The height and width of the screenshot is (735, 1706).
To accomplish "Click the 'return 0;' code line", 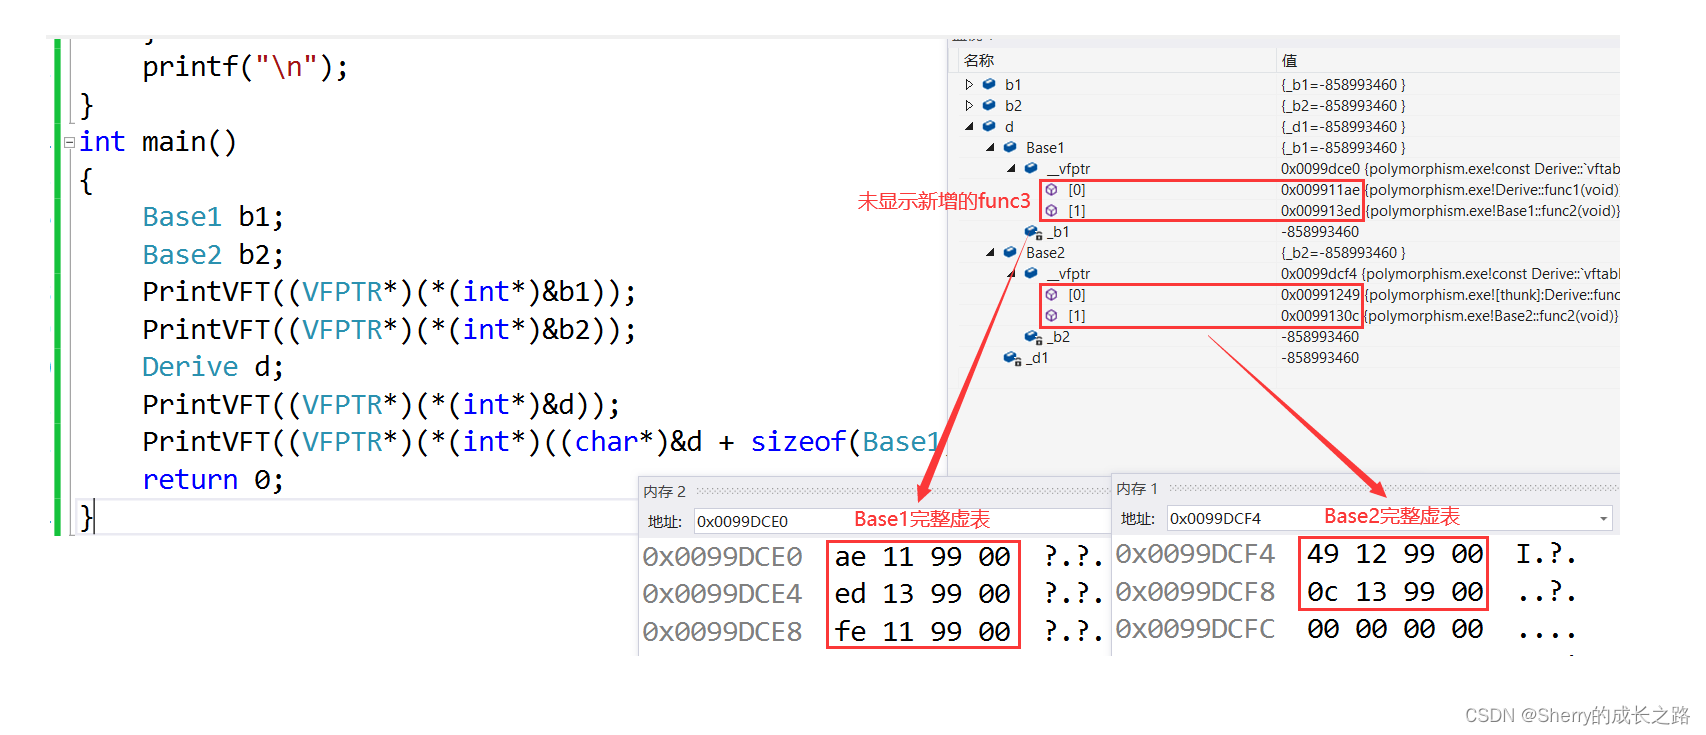I will (213, 480).
